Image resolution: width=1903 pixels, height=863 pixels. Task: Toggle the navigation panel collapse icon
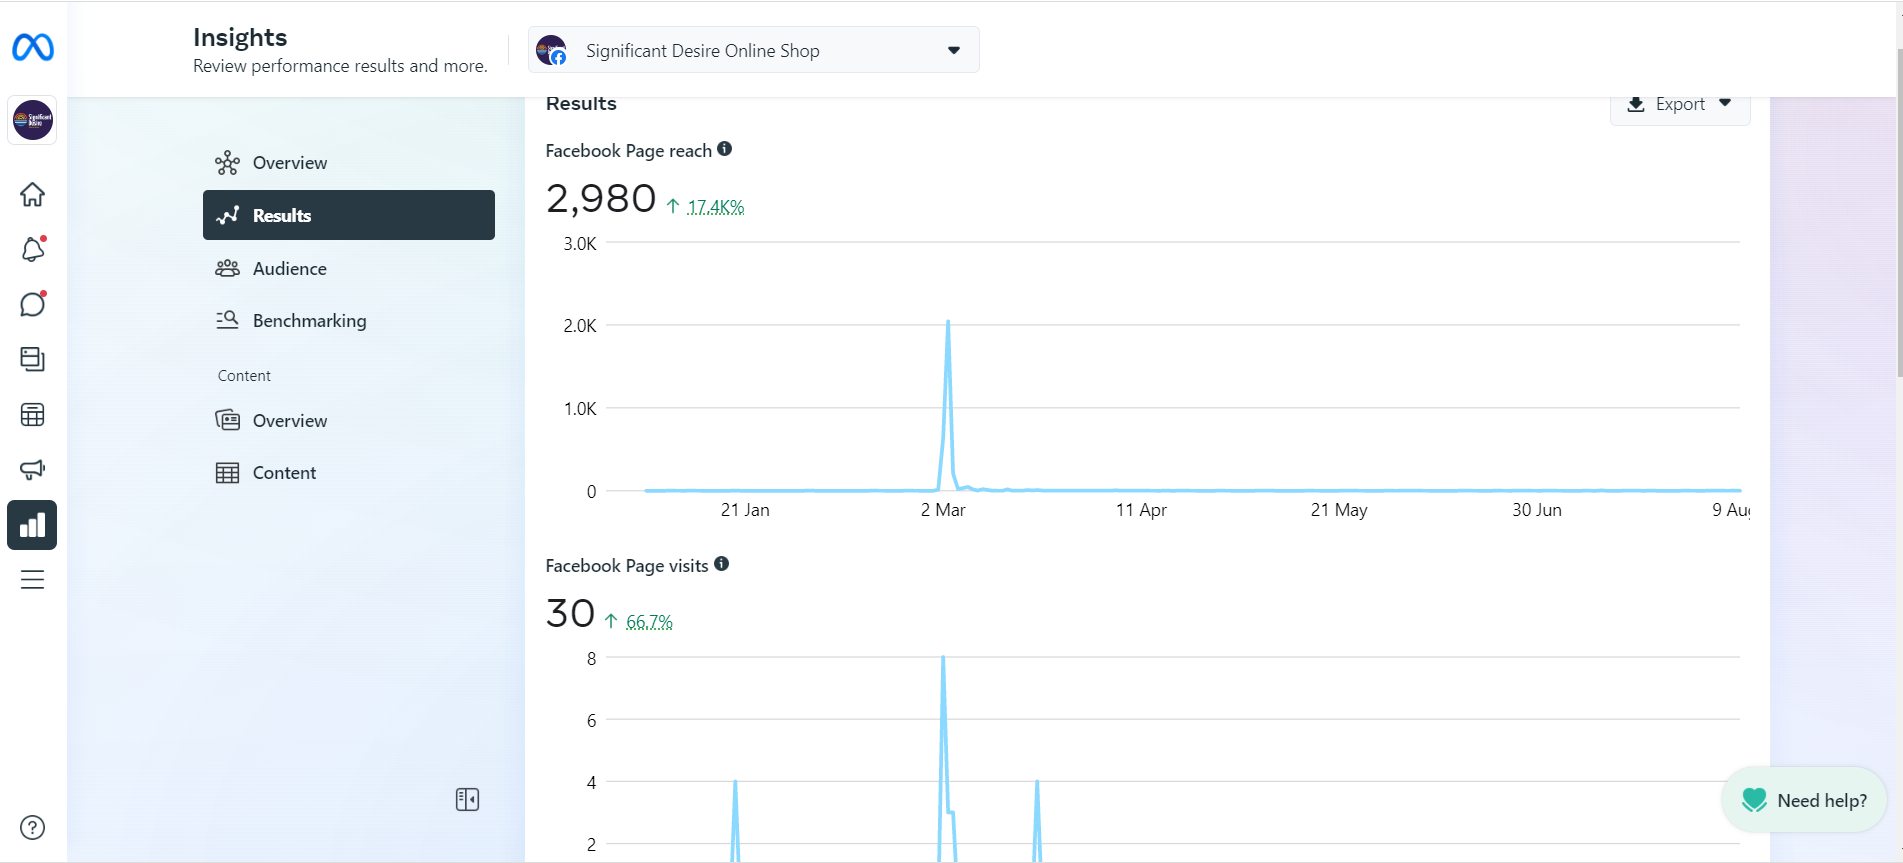[x=467, y=799]
